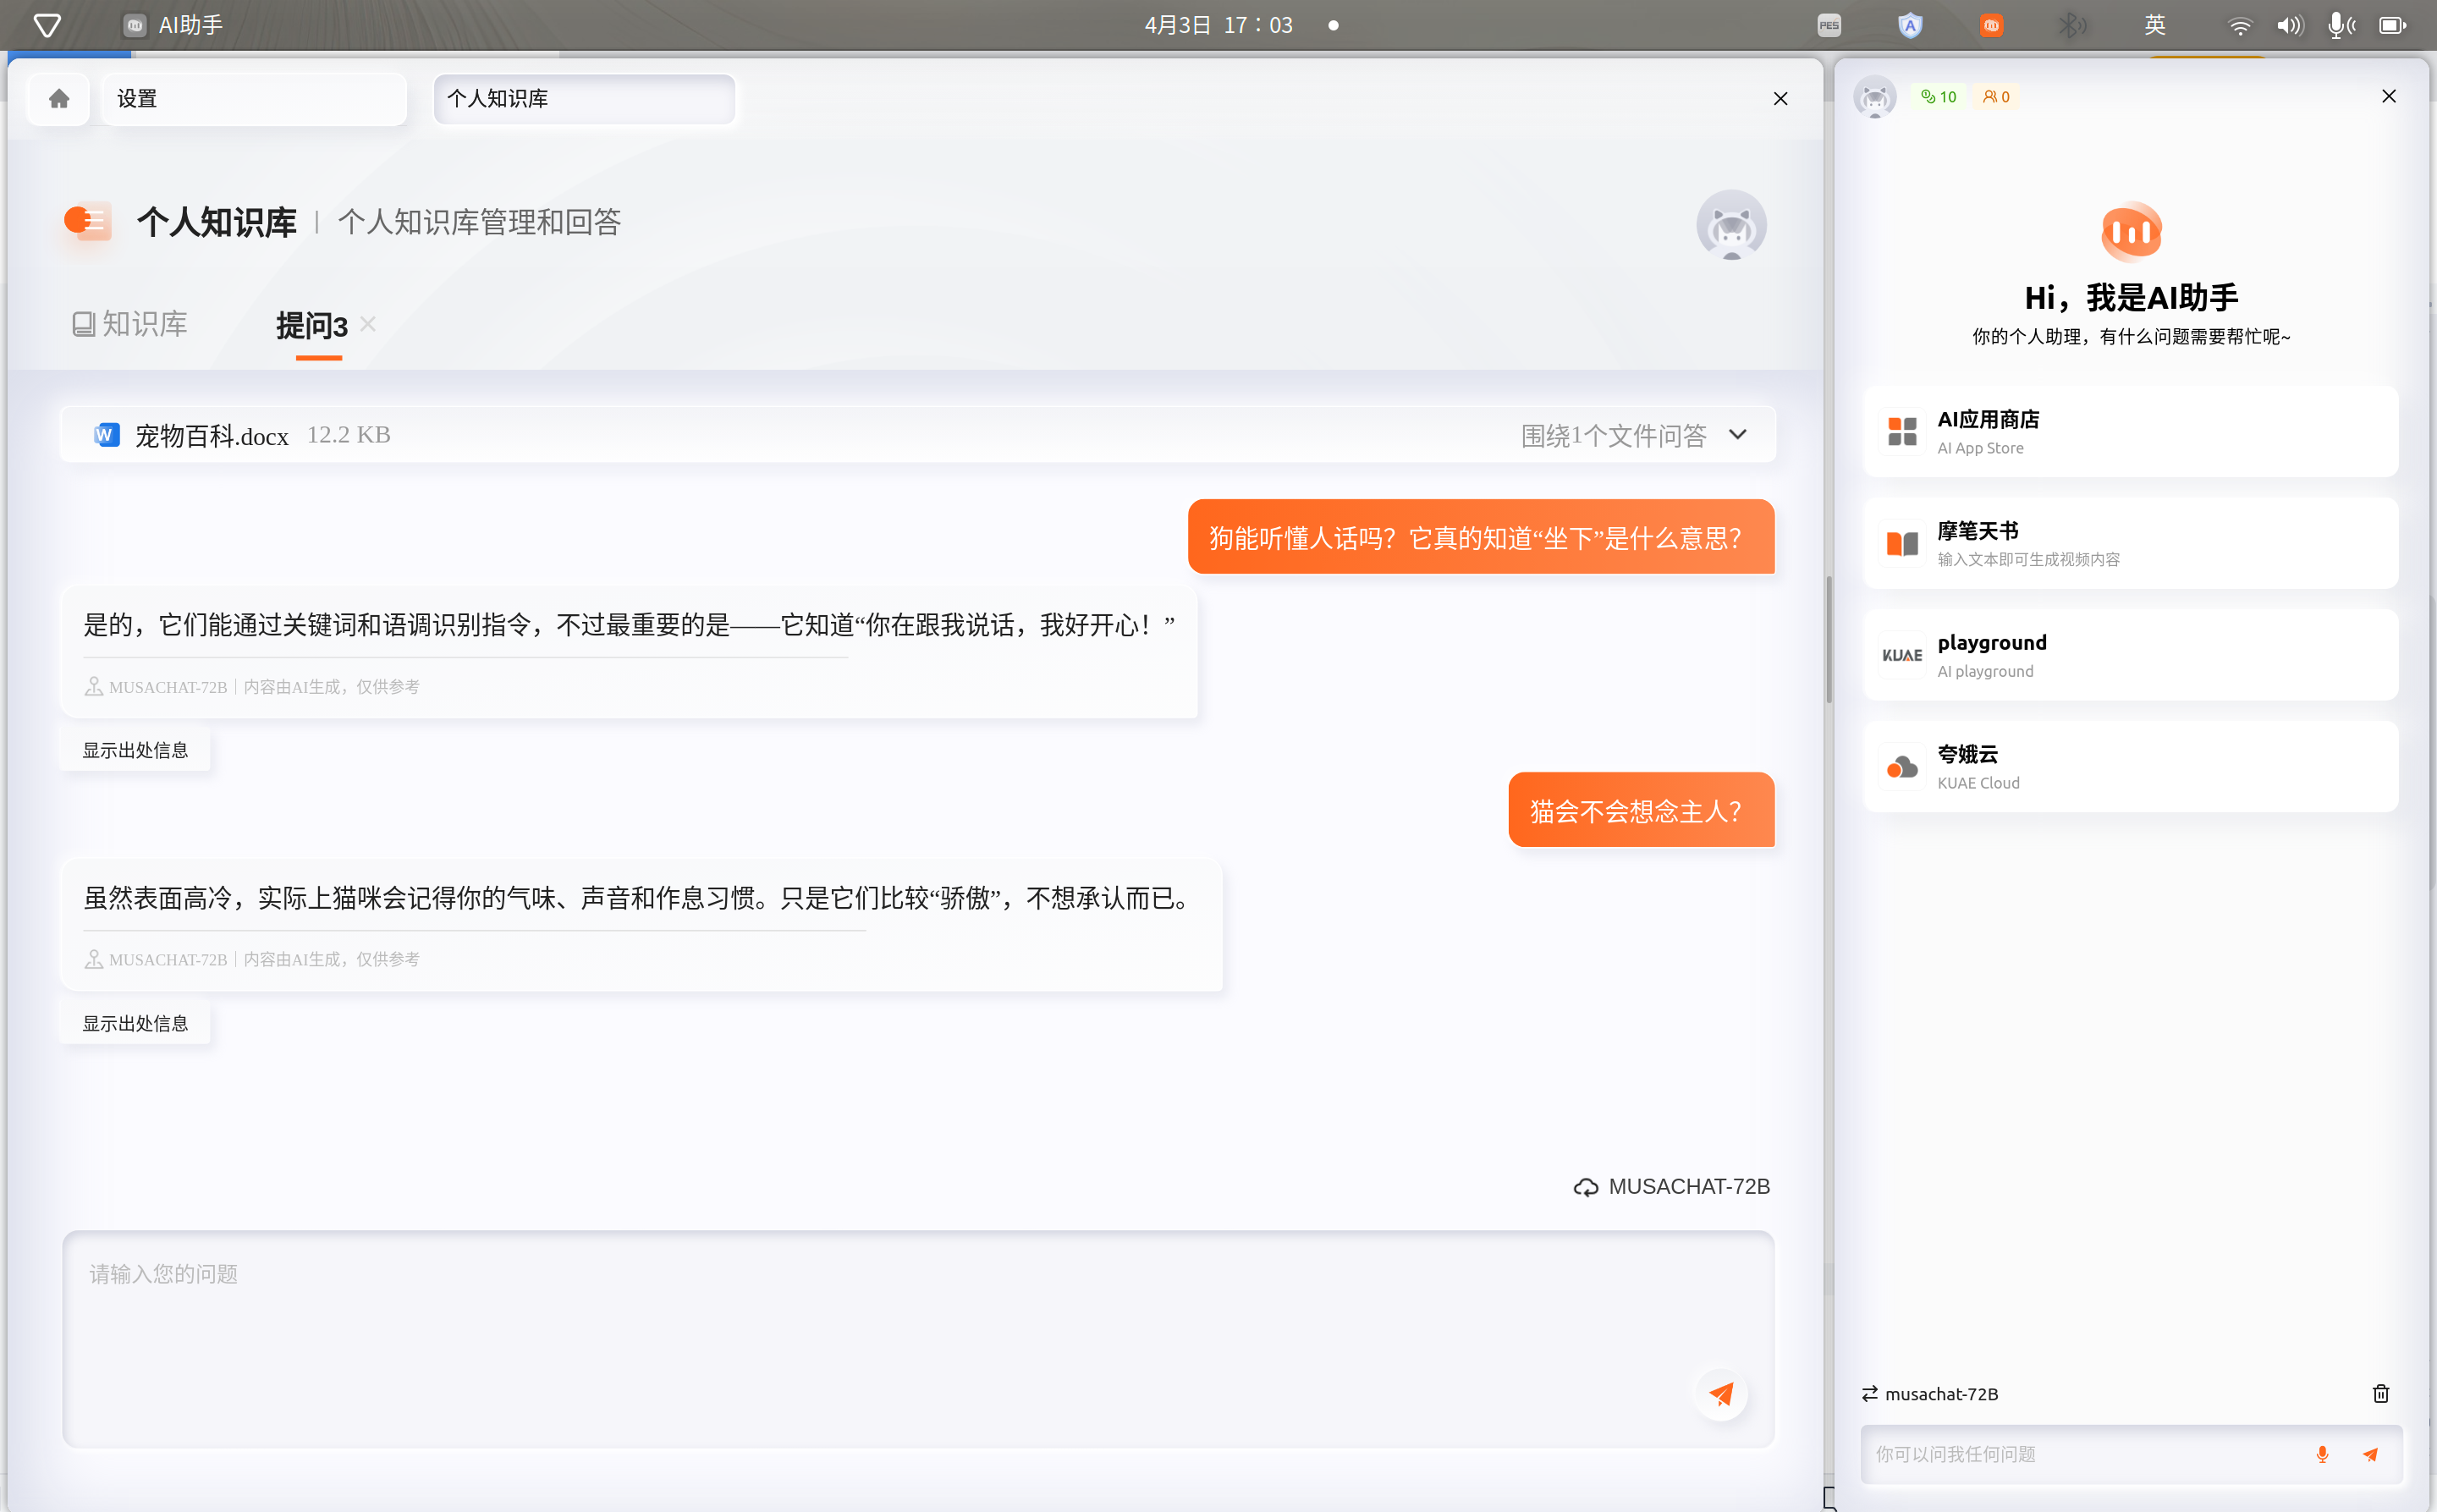This screenshot has width=2437, height=1512.
Task: Click the Word icon on 宠物百科.docx
Action: [x=106, y=434]
